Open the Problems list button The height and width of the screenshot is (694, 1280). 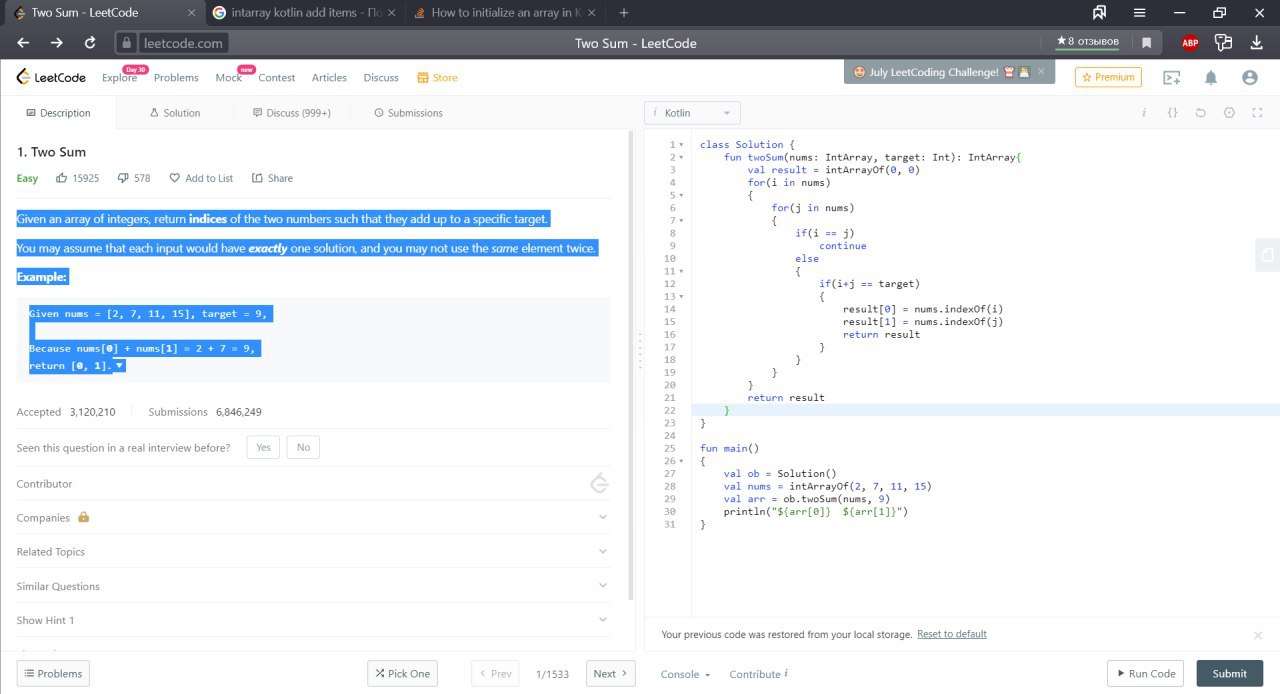[x=53, y=673]
